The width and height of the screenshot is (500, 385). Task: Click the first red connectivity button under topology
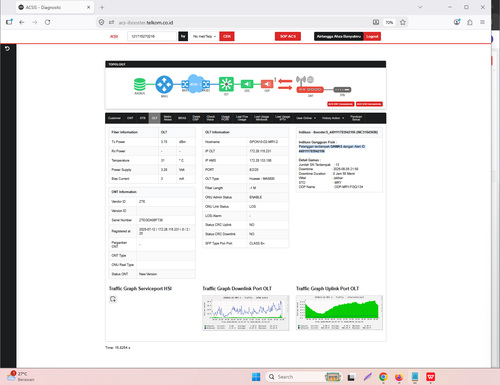[340, 104]
